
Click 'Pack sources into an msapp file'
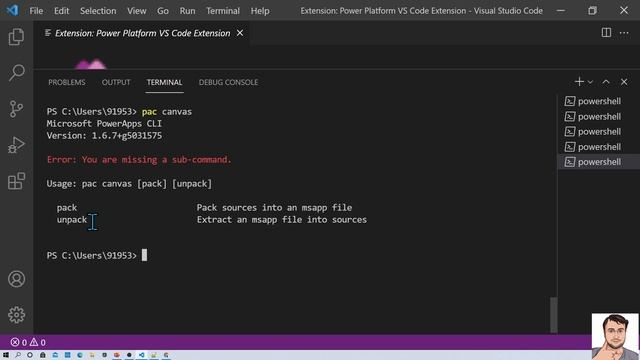(x=274, y=208)
